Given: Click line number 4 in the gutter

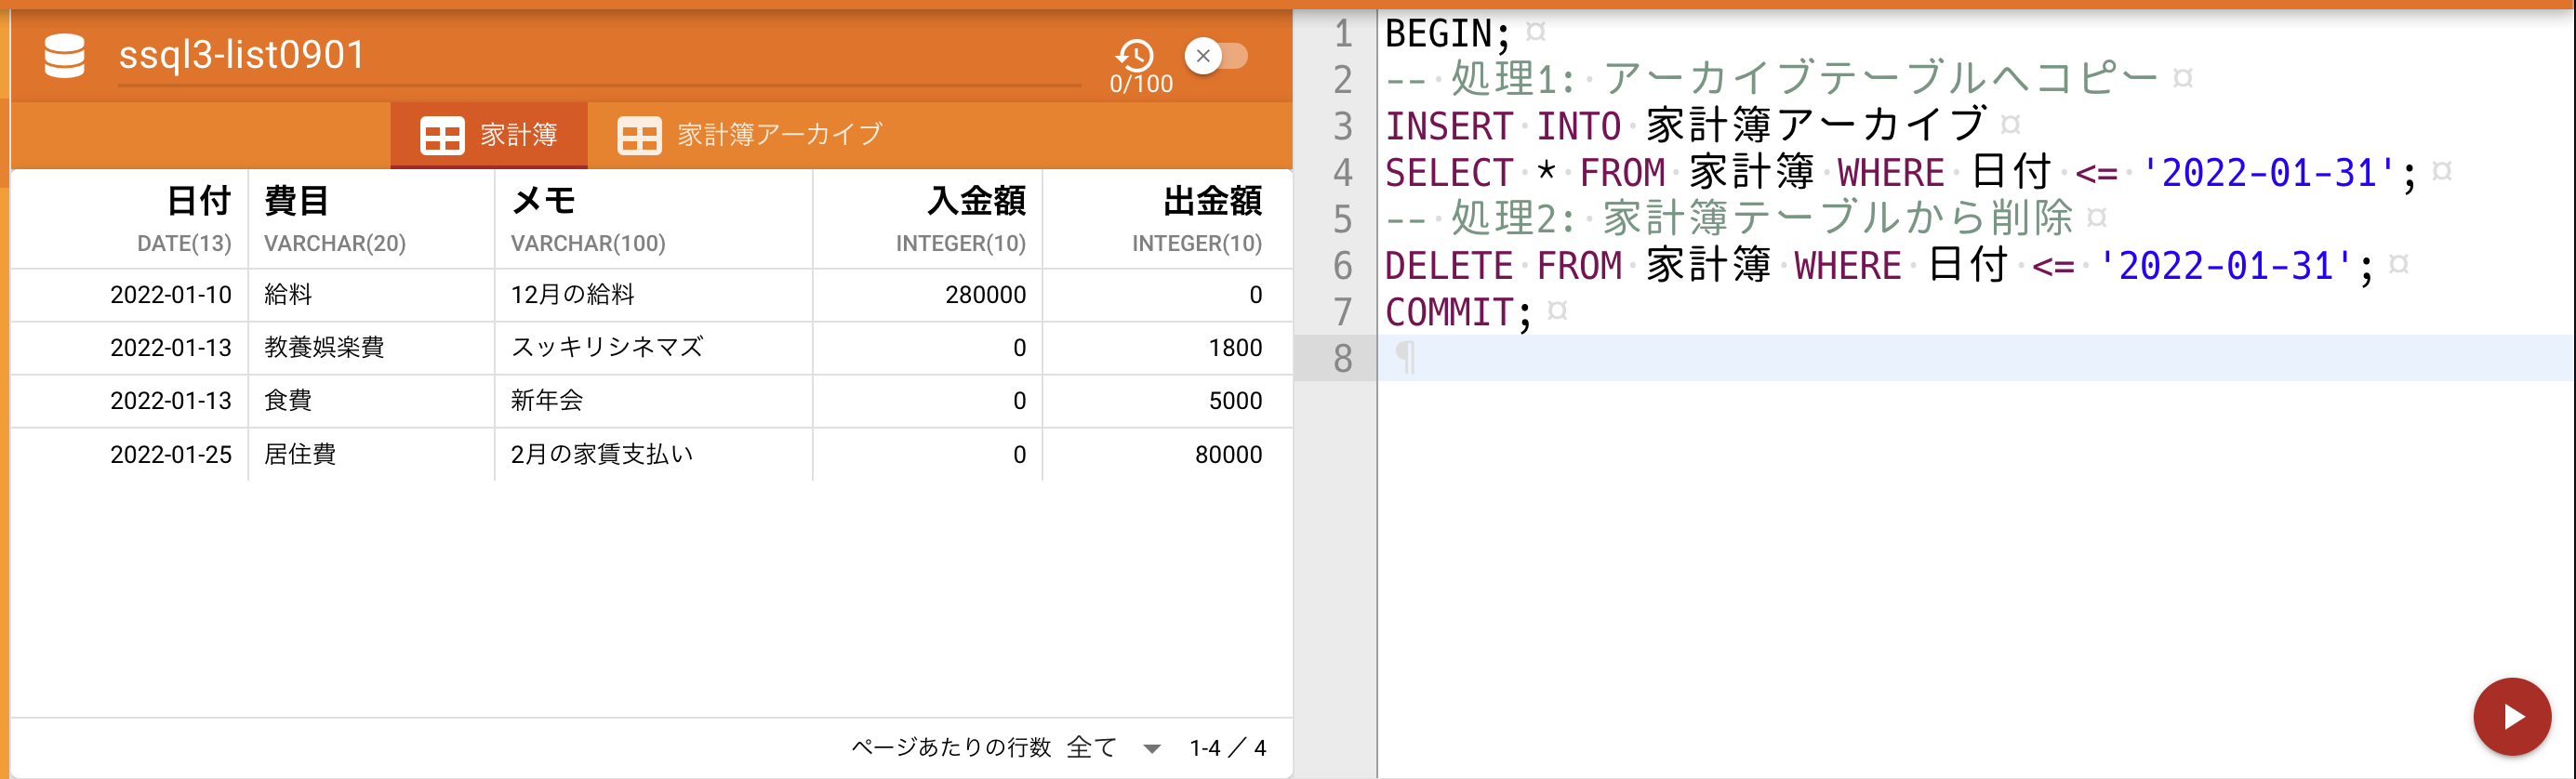Looking at the screenshot, I should (x=1342, y=173).
